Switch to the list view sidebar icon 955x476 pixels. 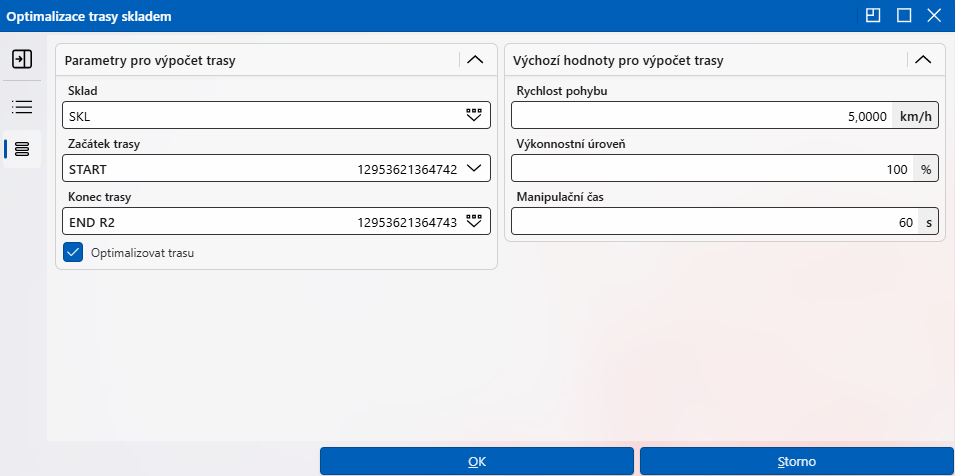[22, 107]
